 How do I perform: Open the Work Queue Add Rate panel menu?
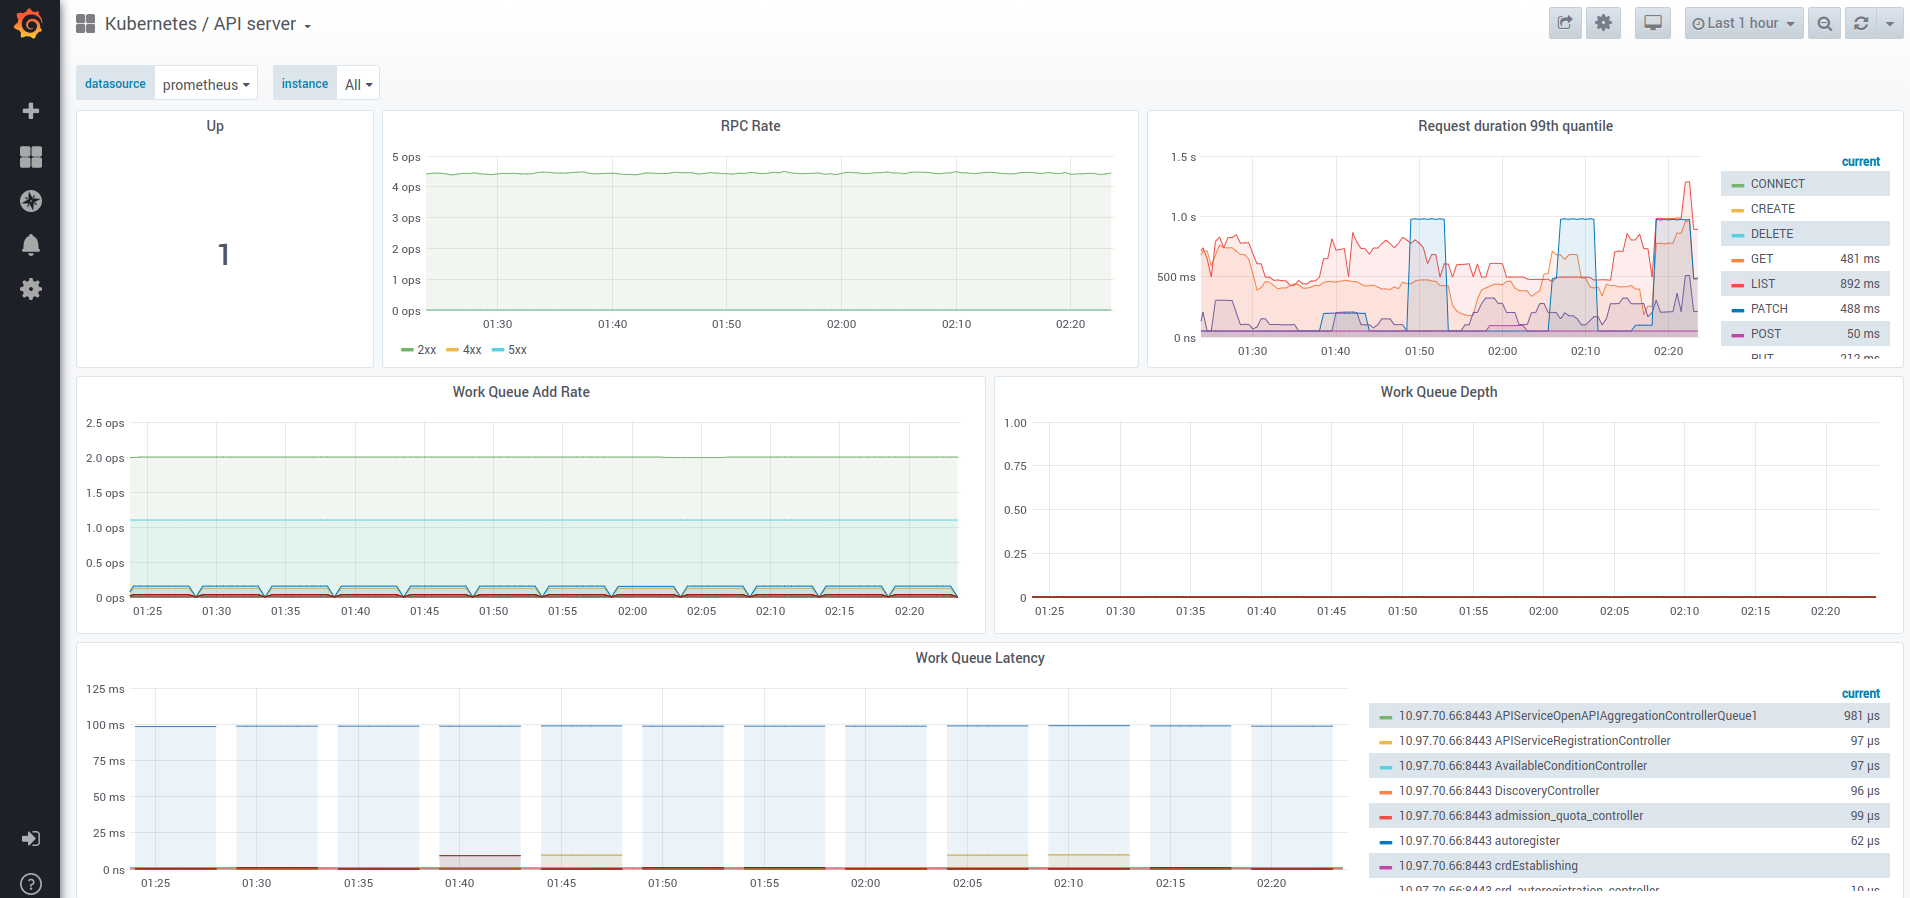pos(521,392)
